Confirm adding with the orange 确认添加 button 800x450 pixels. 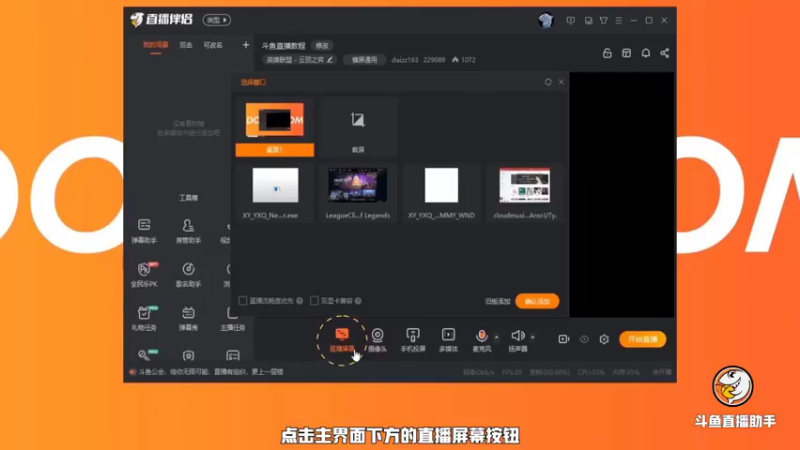(x=537, y=301)
